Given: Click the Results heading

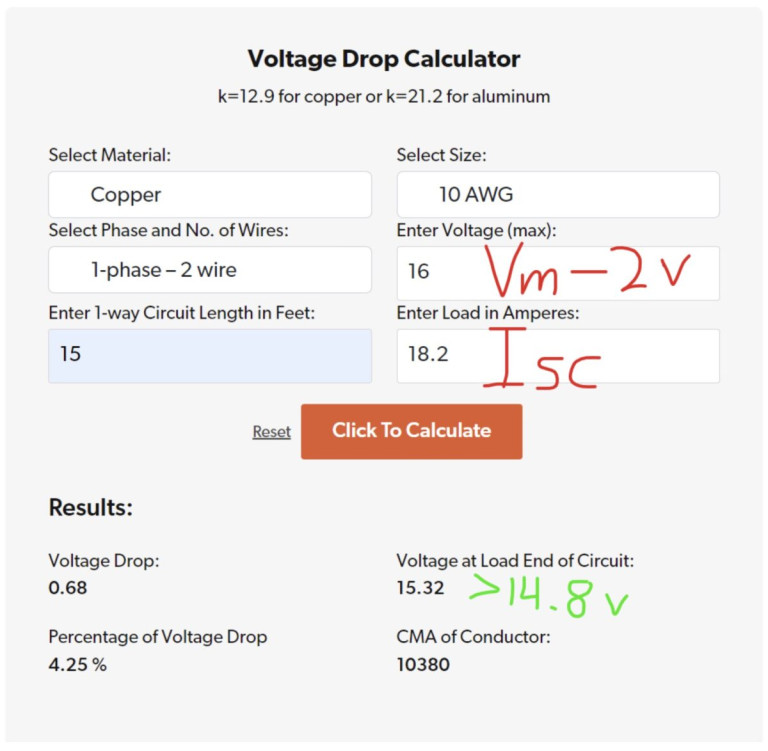Looking at the screenshot, I should (x=90, y=508).
